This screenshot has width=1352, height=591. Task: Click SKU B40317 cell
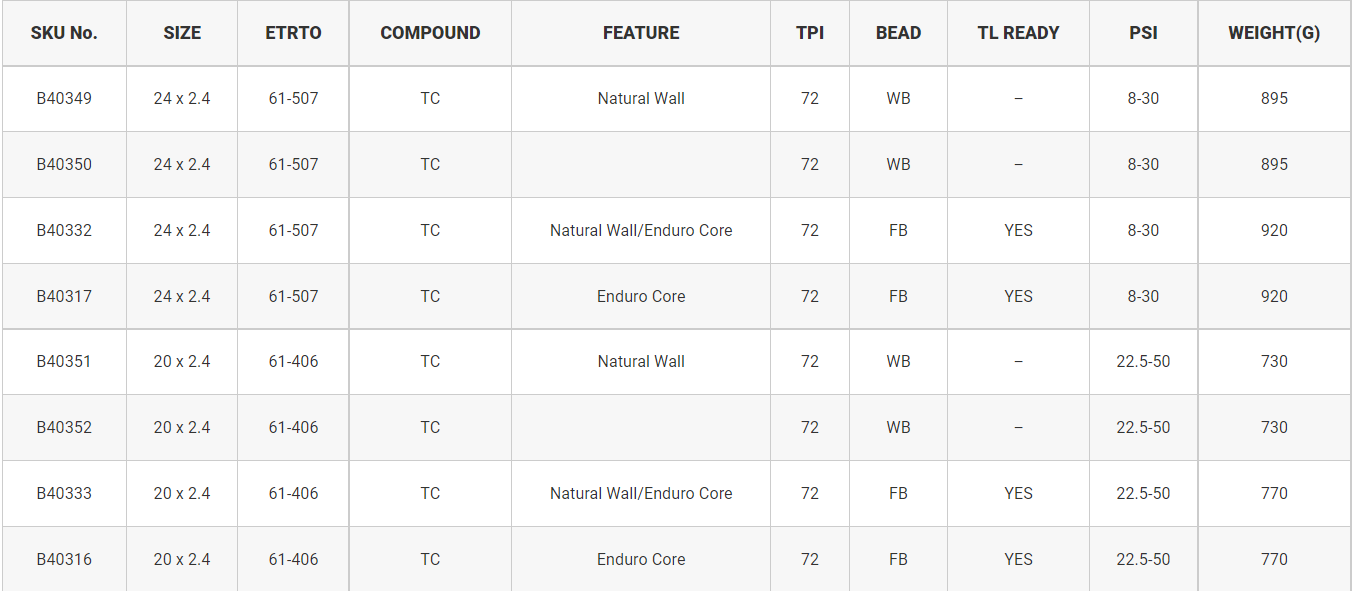pyautogui.click(x=64, y=296)
